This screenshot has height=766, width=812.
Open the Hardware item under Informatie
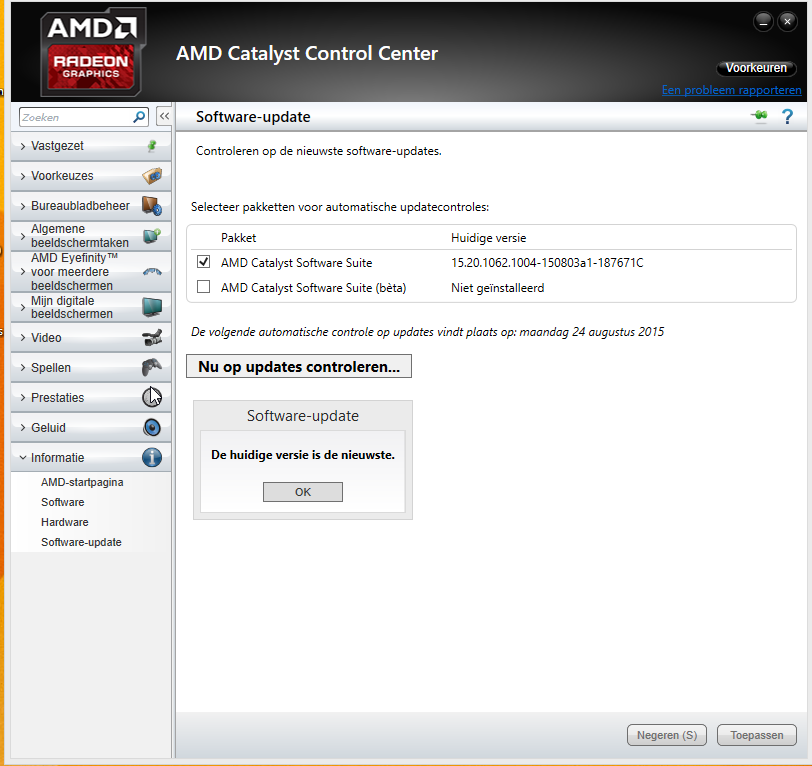pyautogui.click(x=65, y=522)
